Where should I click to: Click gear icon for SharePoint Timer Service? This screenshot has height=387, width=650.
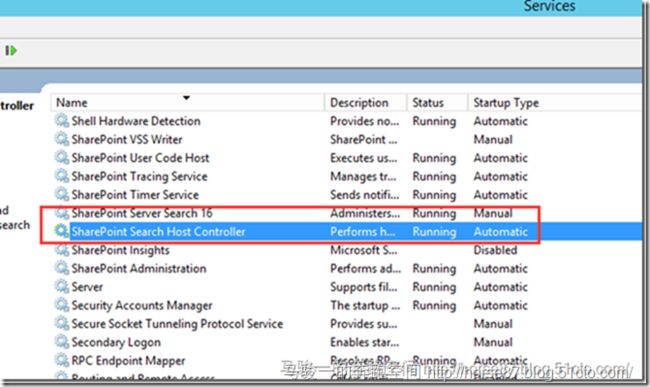(62, 194)
